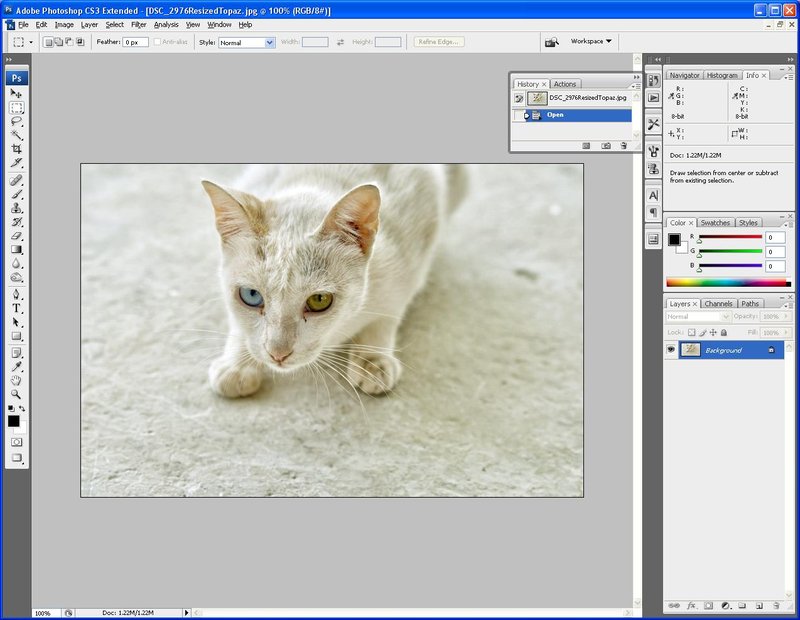Set history brush source on Open state
Viewport: 800px width, 620px height.
tap(519, 115)
